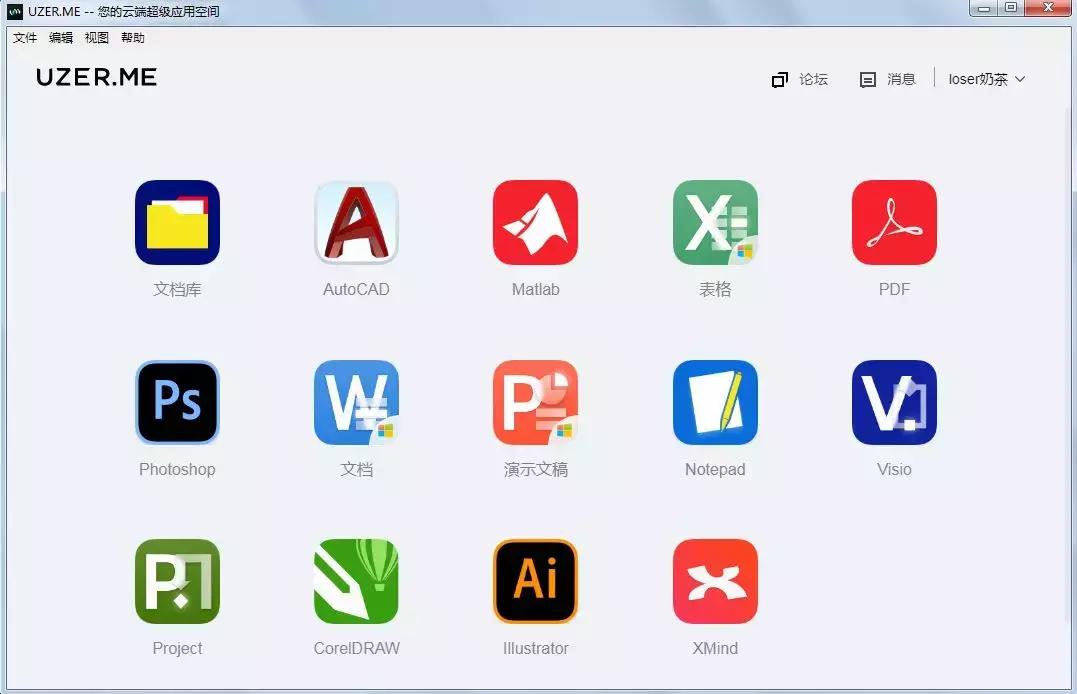Open the 文档 Word app icon
The width and height of the screenshot is (1077, 694).
click(x=356, y=402)
